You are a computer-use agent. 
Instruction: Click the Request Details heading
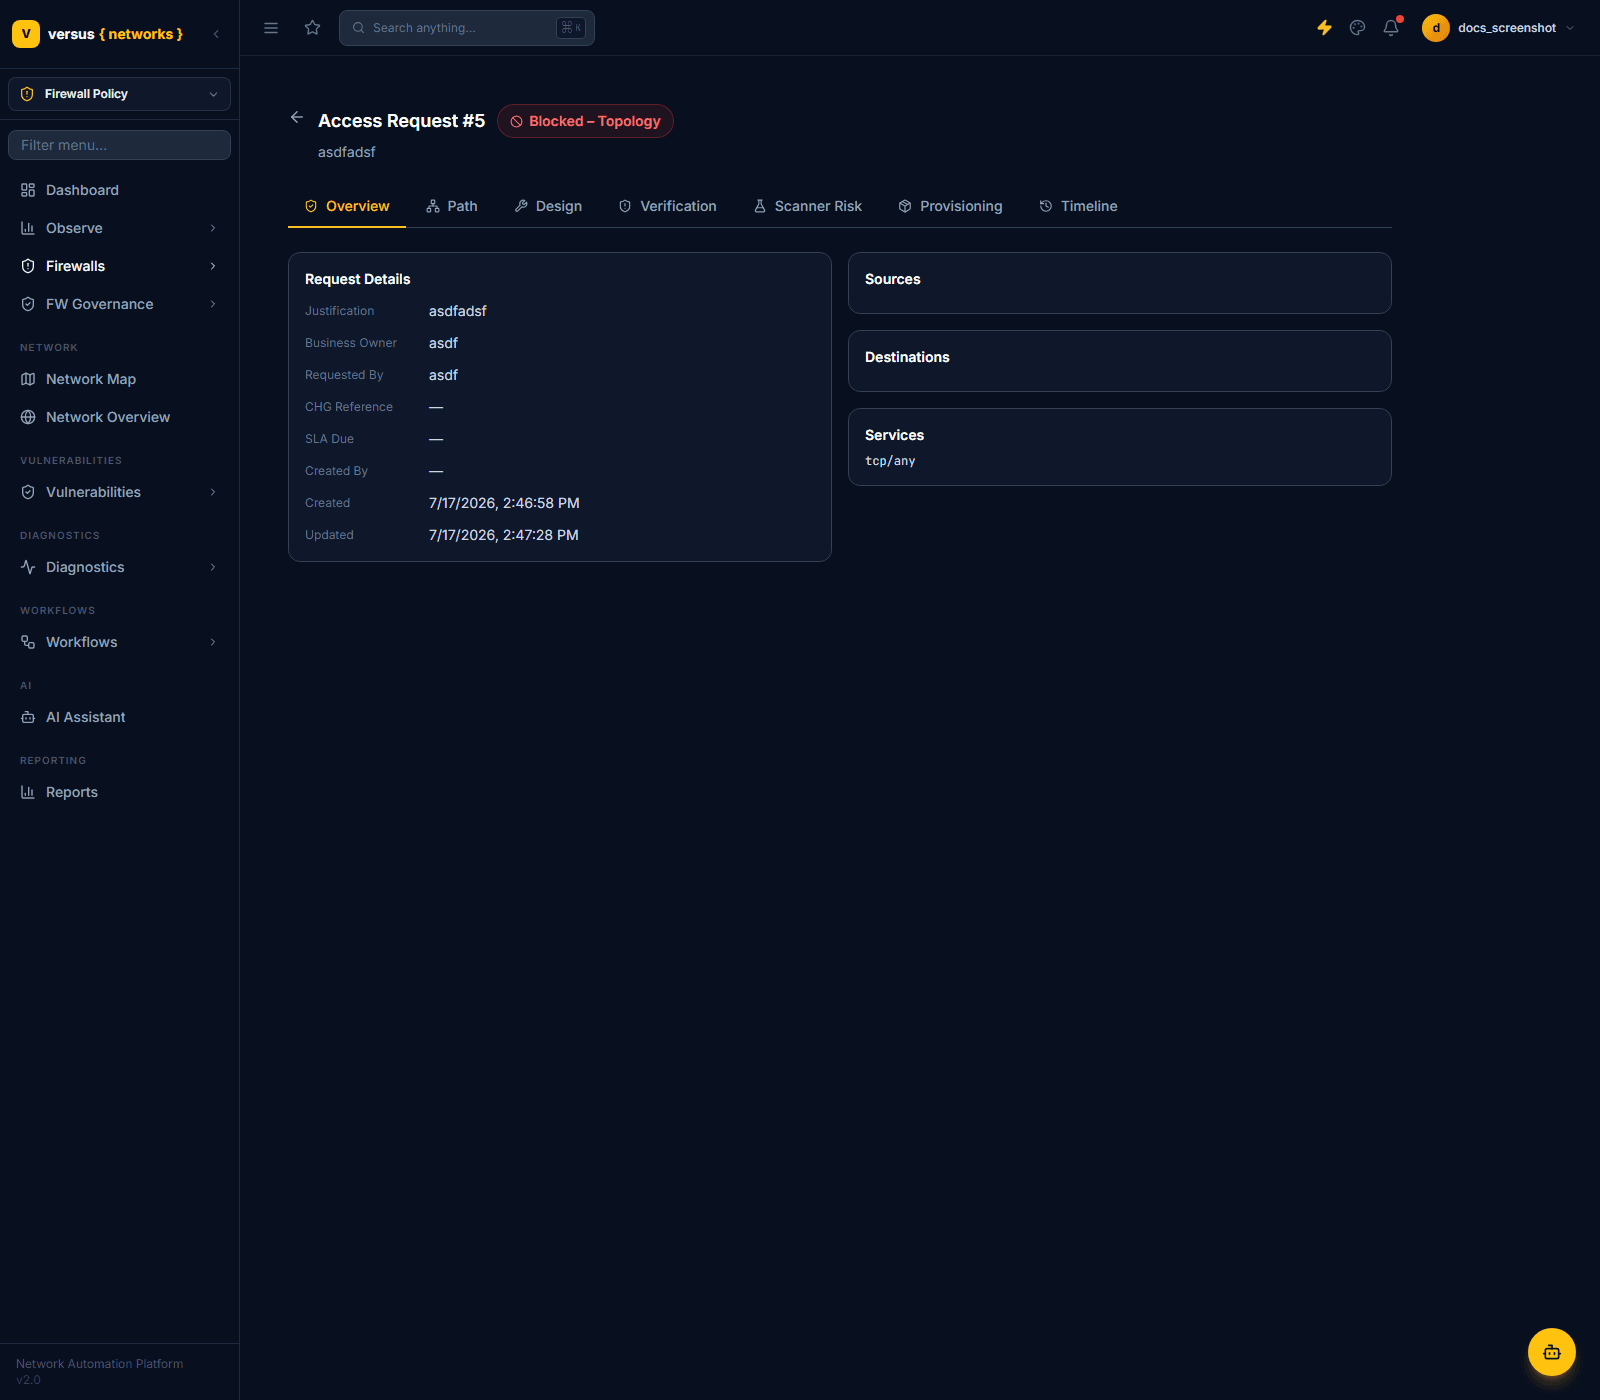[358, 279]
